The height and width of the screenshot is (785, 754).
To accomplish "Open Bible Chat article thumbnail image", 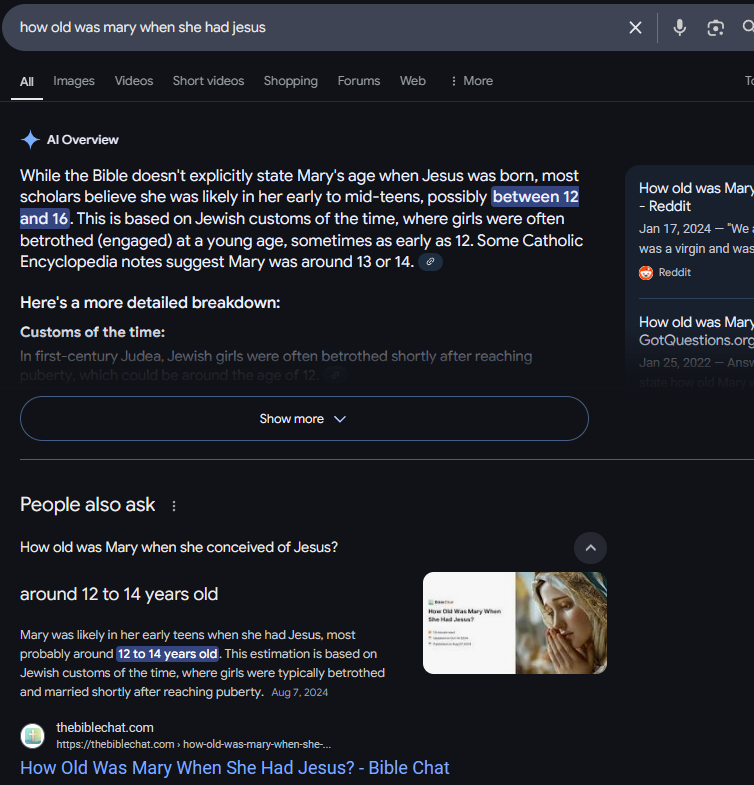I will coord(515,623).
